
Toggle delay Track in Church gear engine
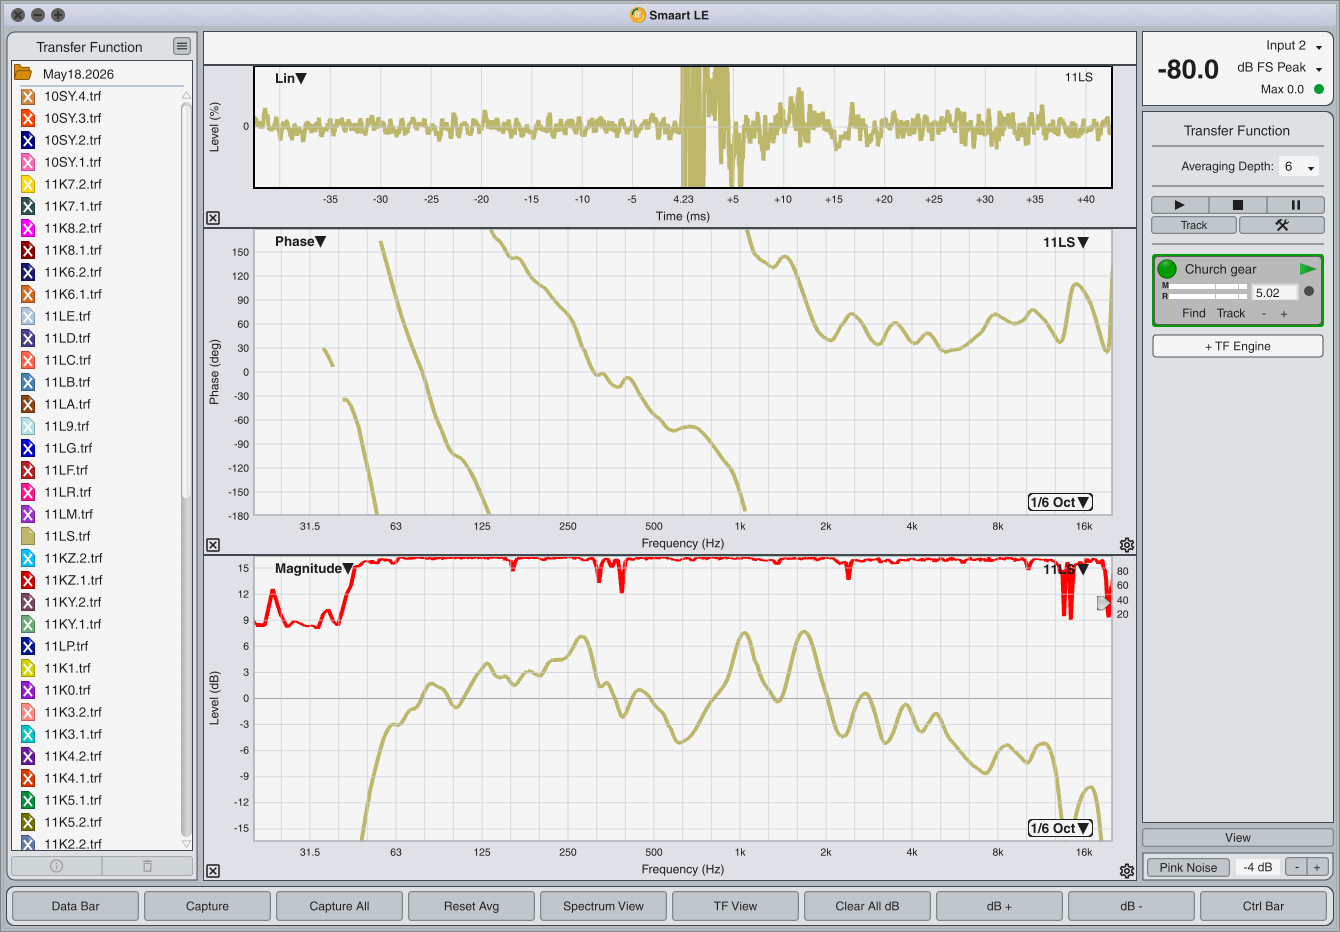pyautogui.click(x=1231, y=313)
